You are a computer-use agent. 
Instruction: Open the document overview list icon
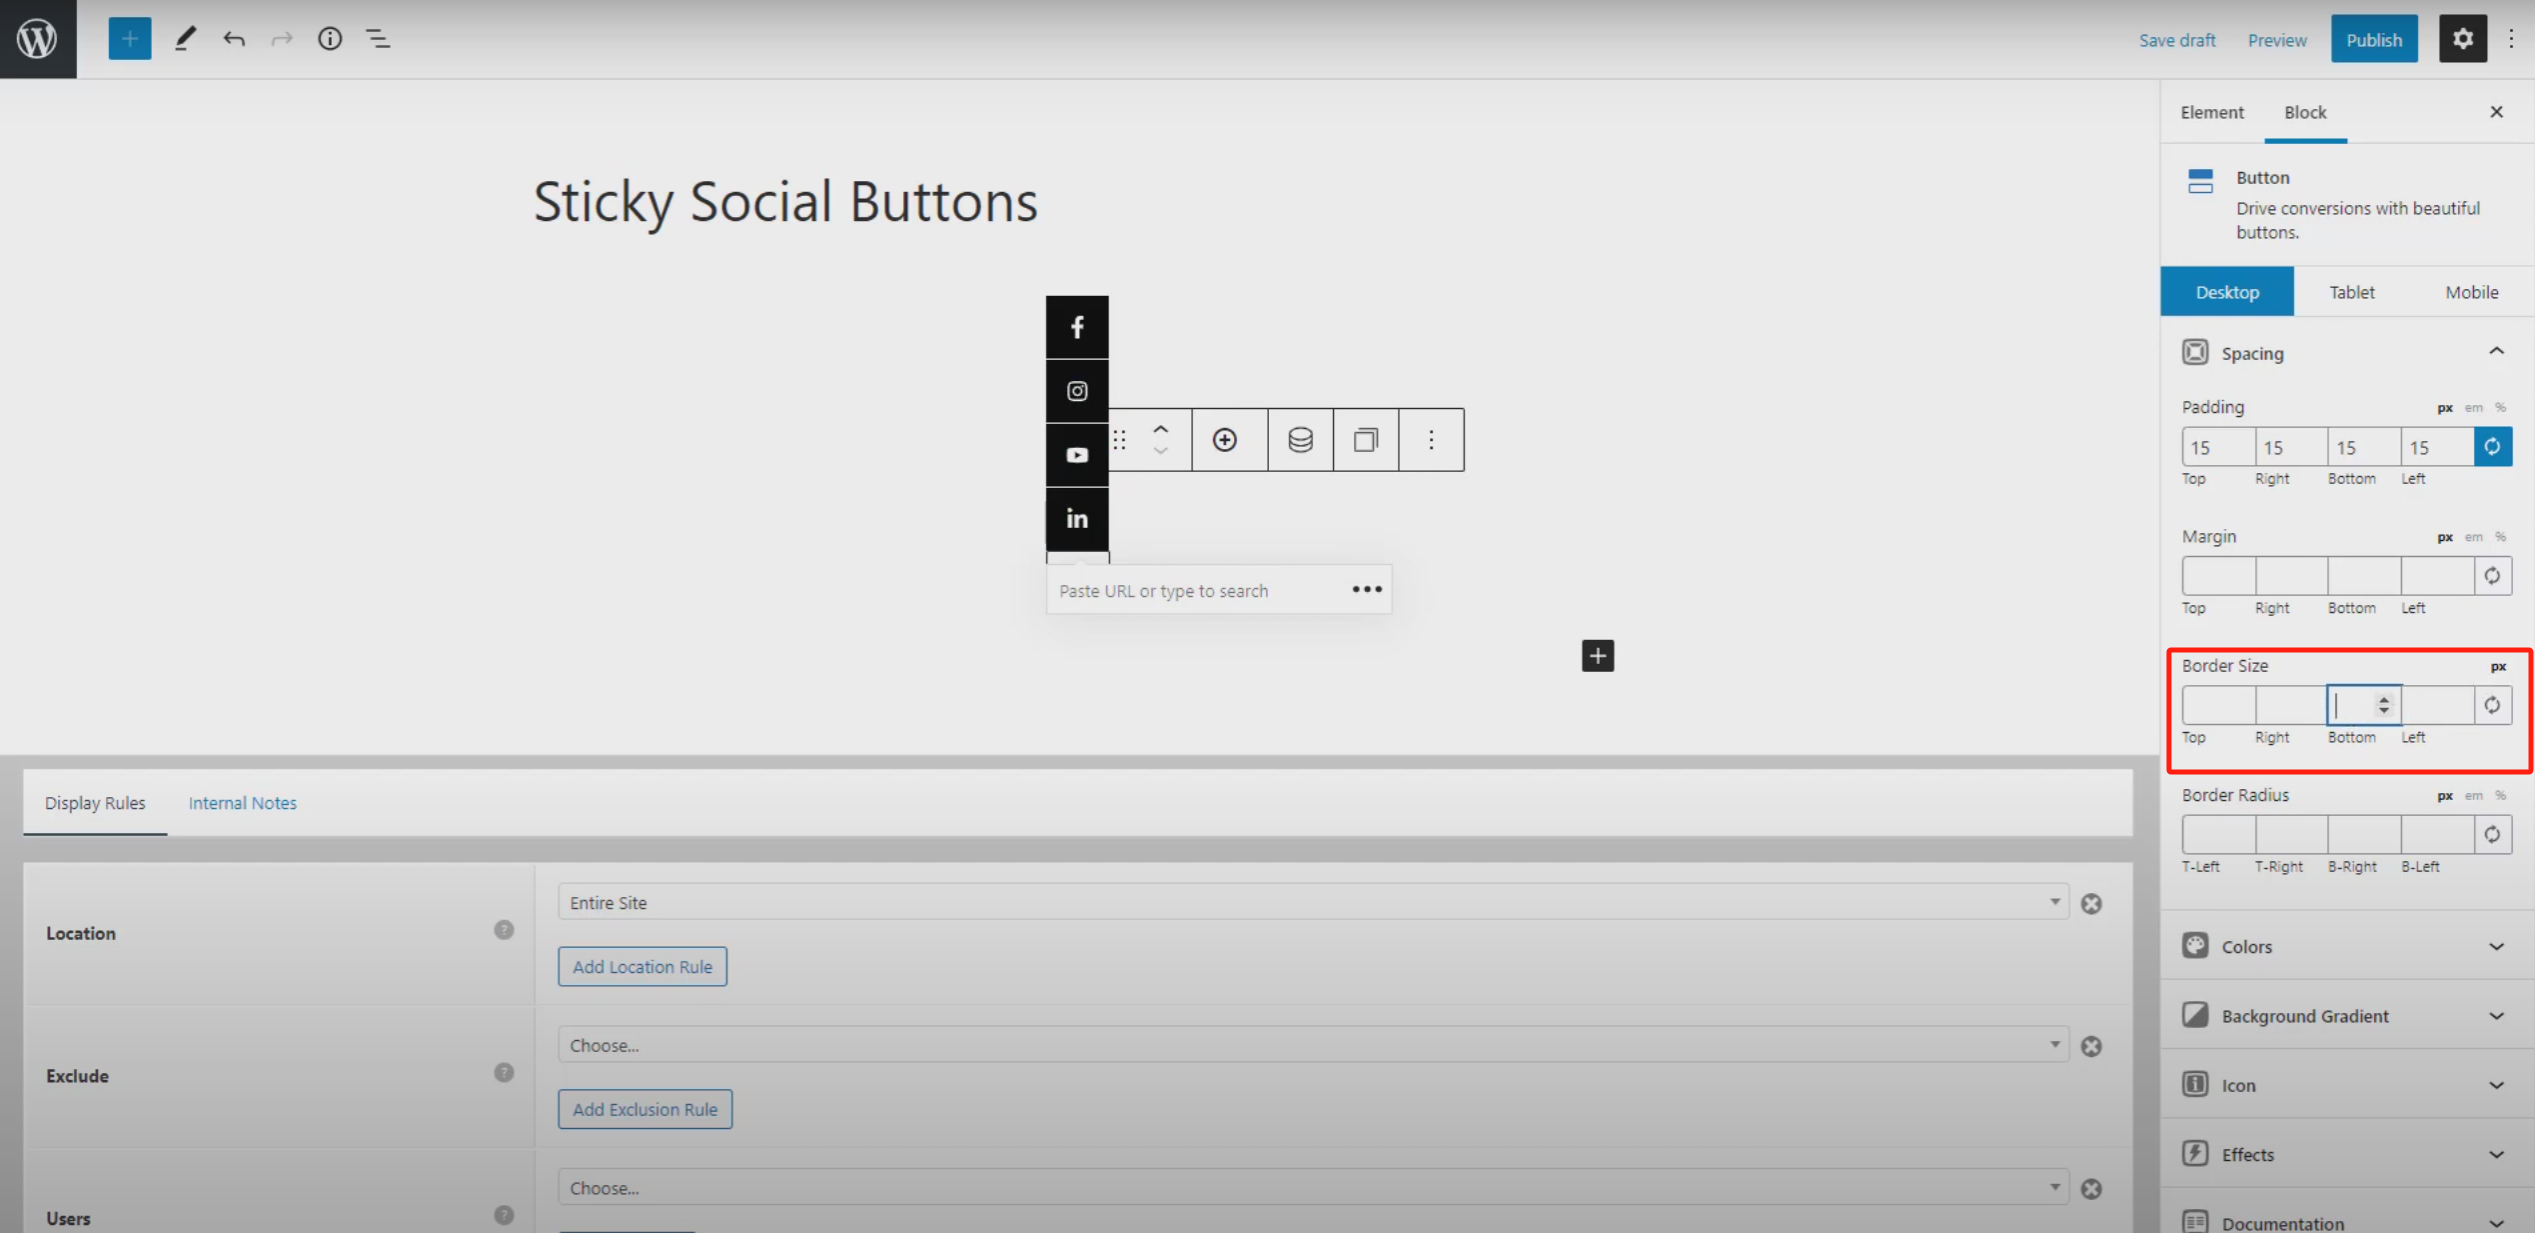(x=378, y=38)
